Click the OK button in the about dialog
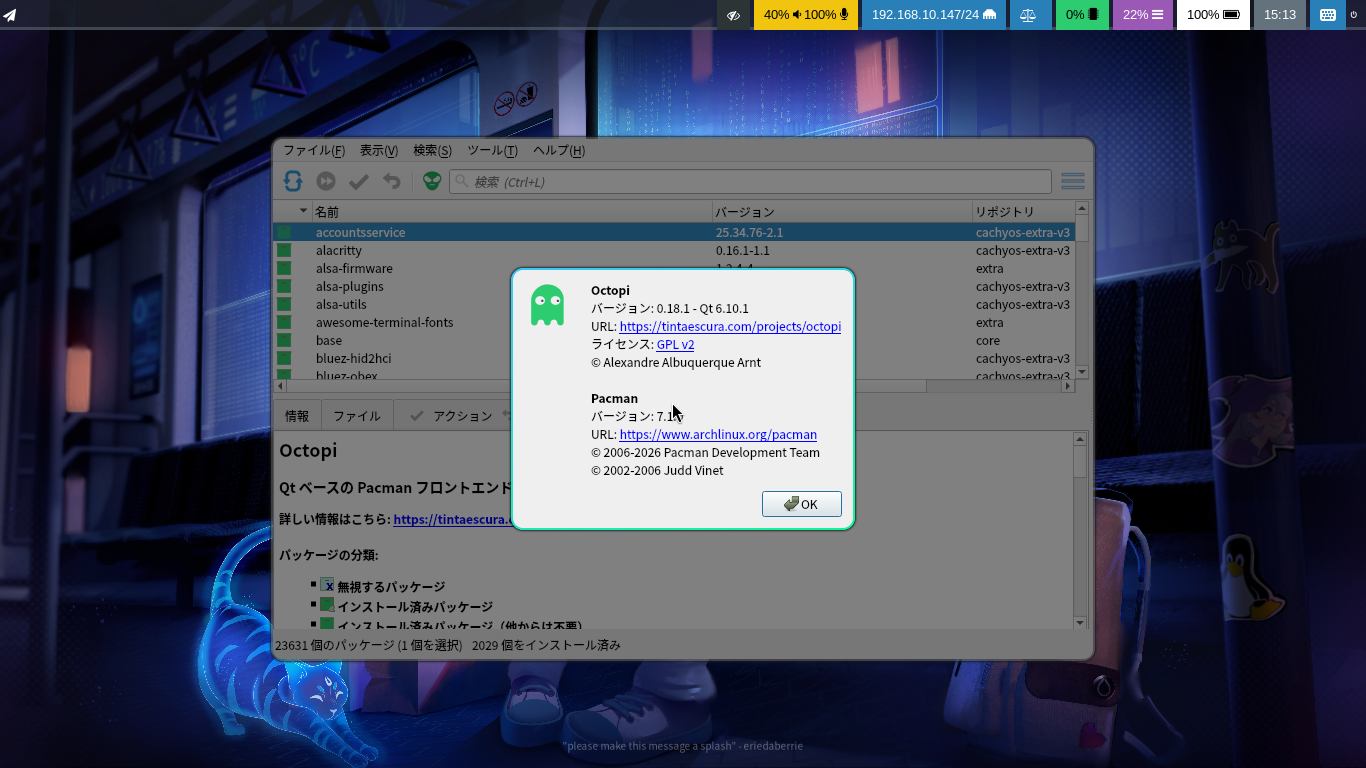 [801, 504]
